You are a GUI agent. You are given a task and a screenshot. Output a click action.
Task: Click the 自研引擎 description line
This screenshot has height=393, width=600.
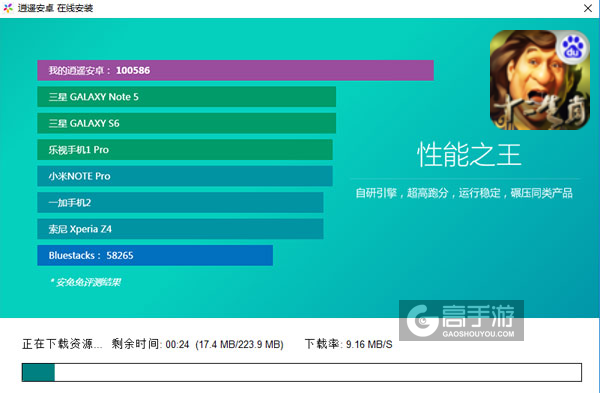[x=464, y=193]
